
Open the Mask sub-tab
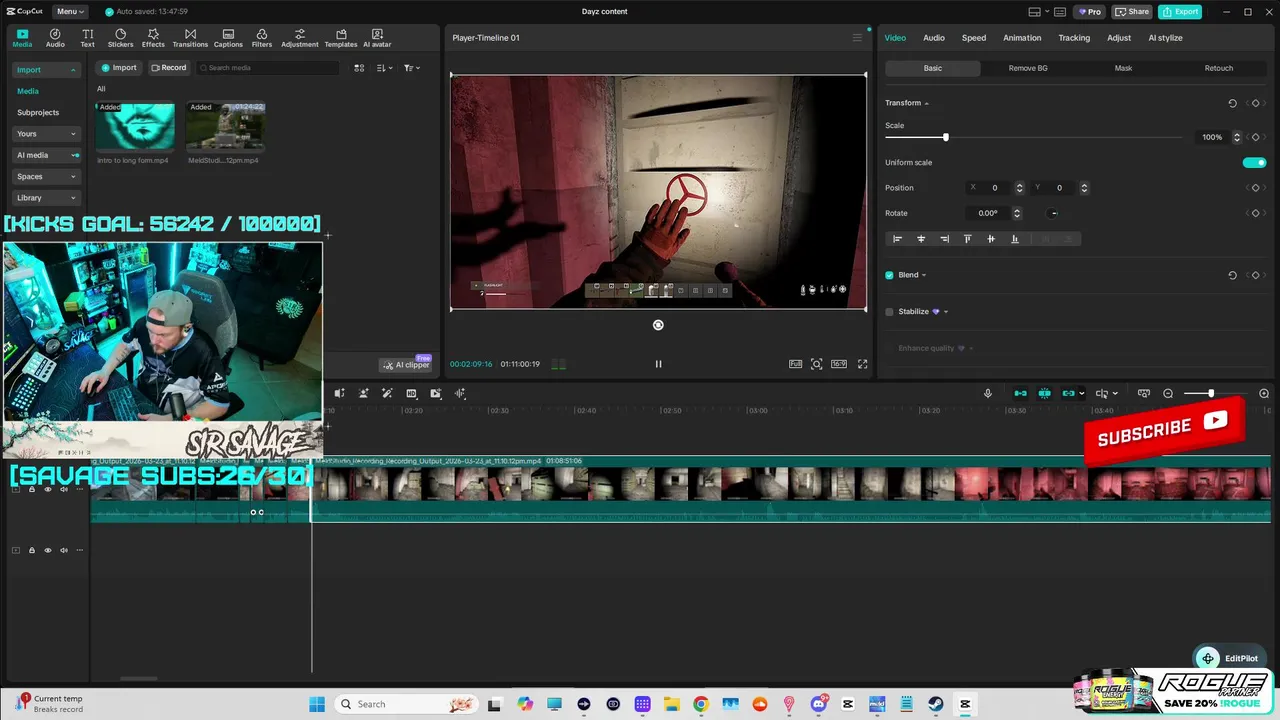click(x=1123, y=68)
